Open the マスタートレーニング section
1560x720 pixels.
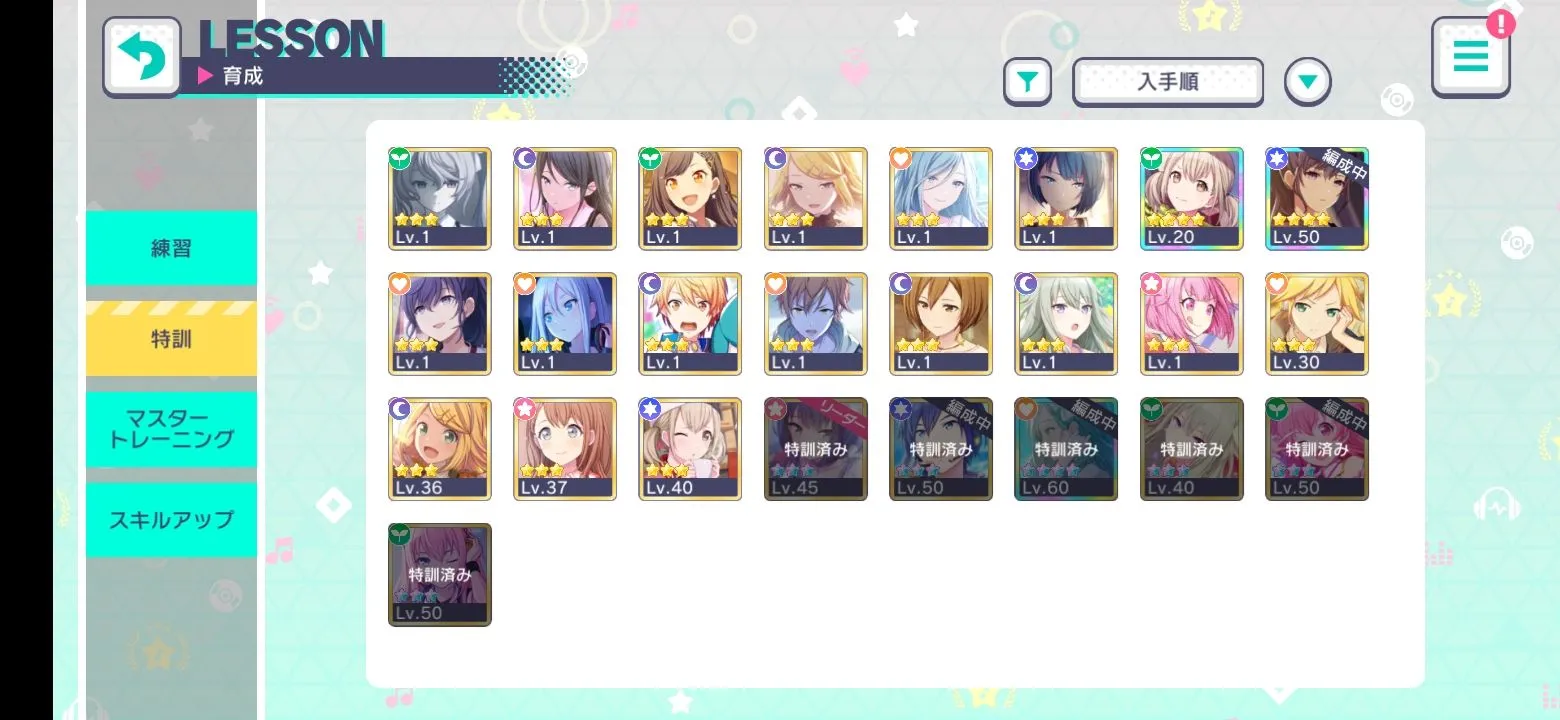(171, 429)
